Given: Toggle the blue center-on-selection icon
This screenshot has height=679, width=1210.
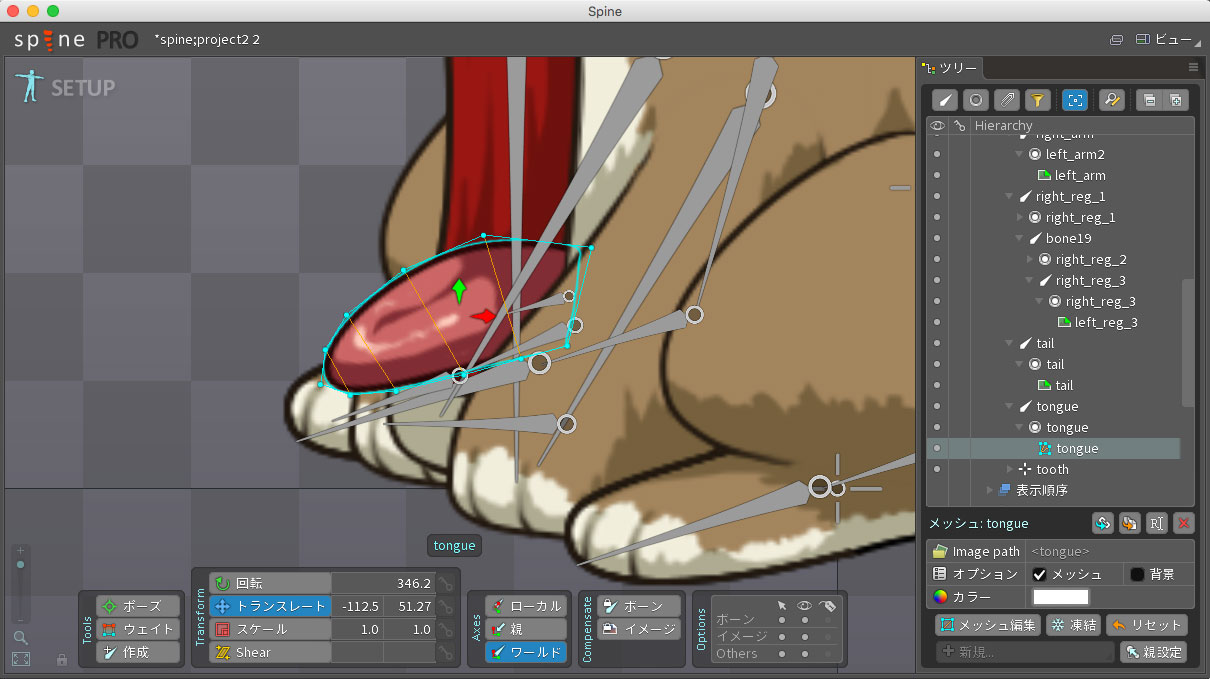Looking at the screenshot, I should 1075,100.
